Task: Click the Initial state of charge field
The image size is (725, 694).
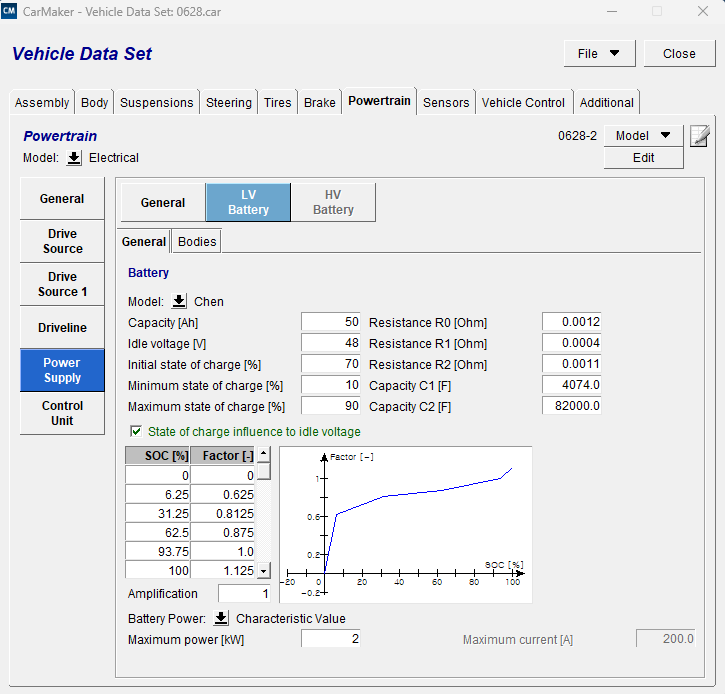Action: click(330, 364)
